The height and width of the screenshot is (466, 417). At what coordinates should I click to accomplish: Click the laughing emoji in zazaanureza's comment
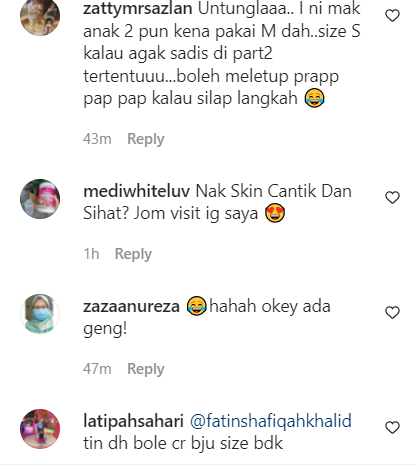196,306
